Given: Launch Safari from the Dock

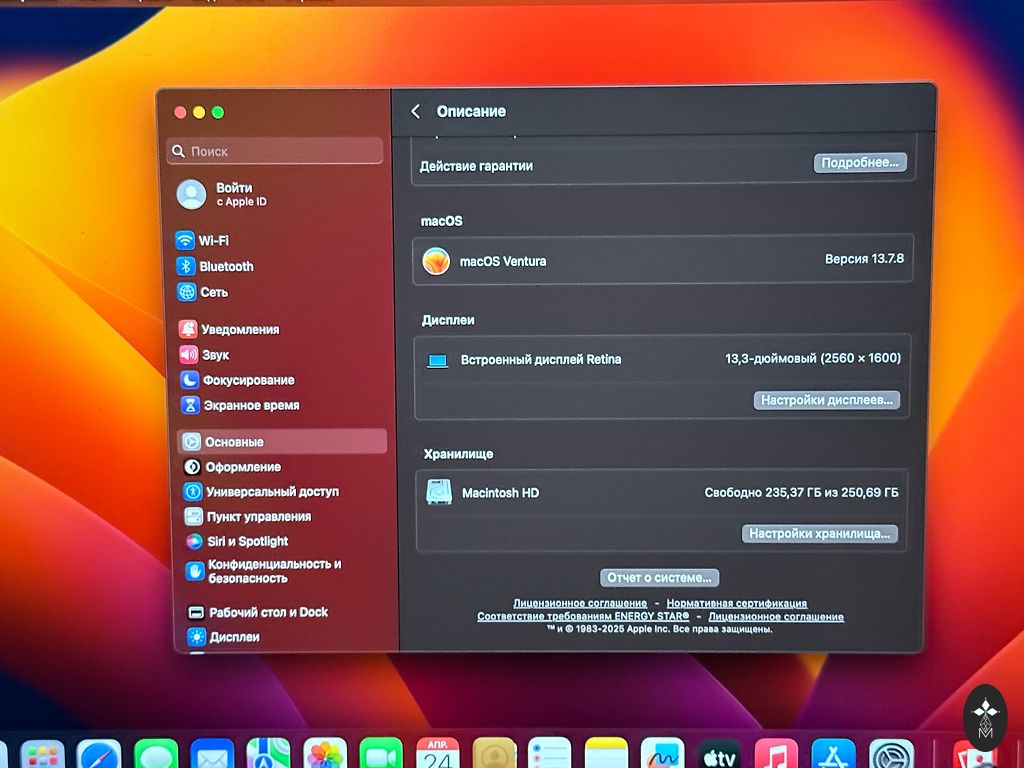Looking at the screenshot, I should tap(99, 755).
